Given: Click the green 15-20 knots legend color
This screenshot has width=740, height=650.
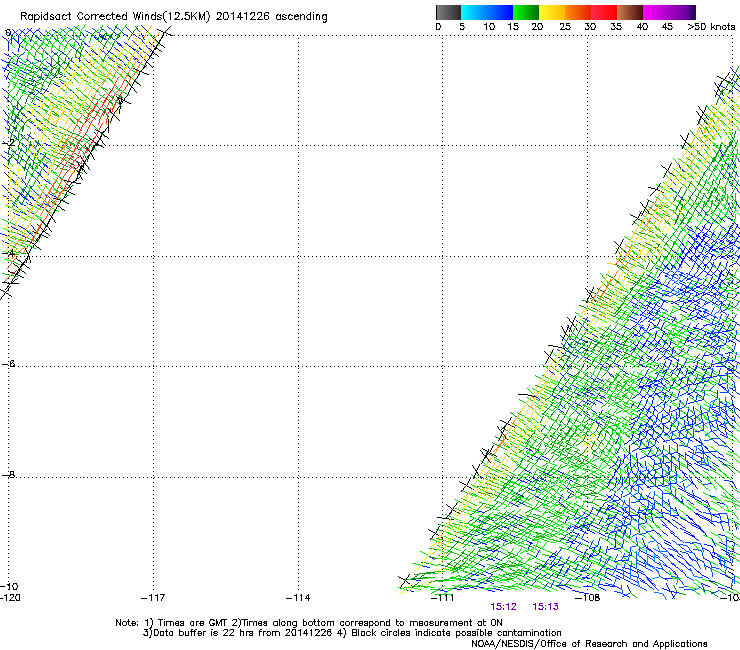Looking at the screenshot, I should click(x=526, y=12).
